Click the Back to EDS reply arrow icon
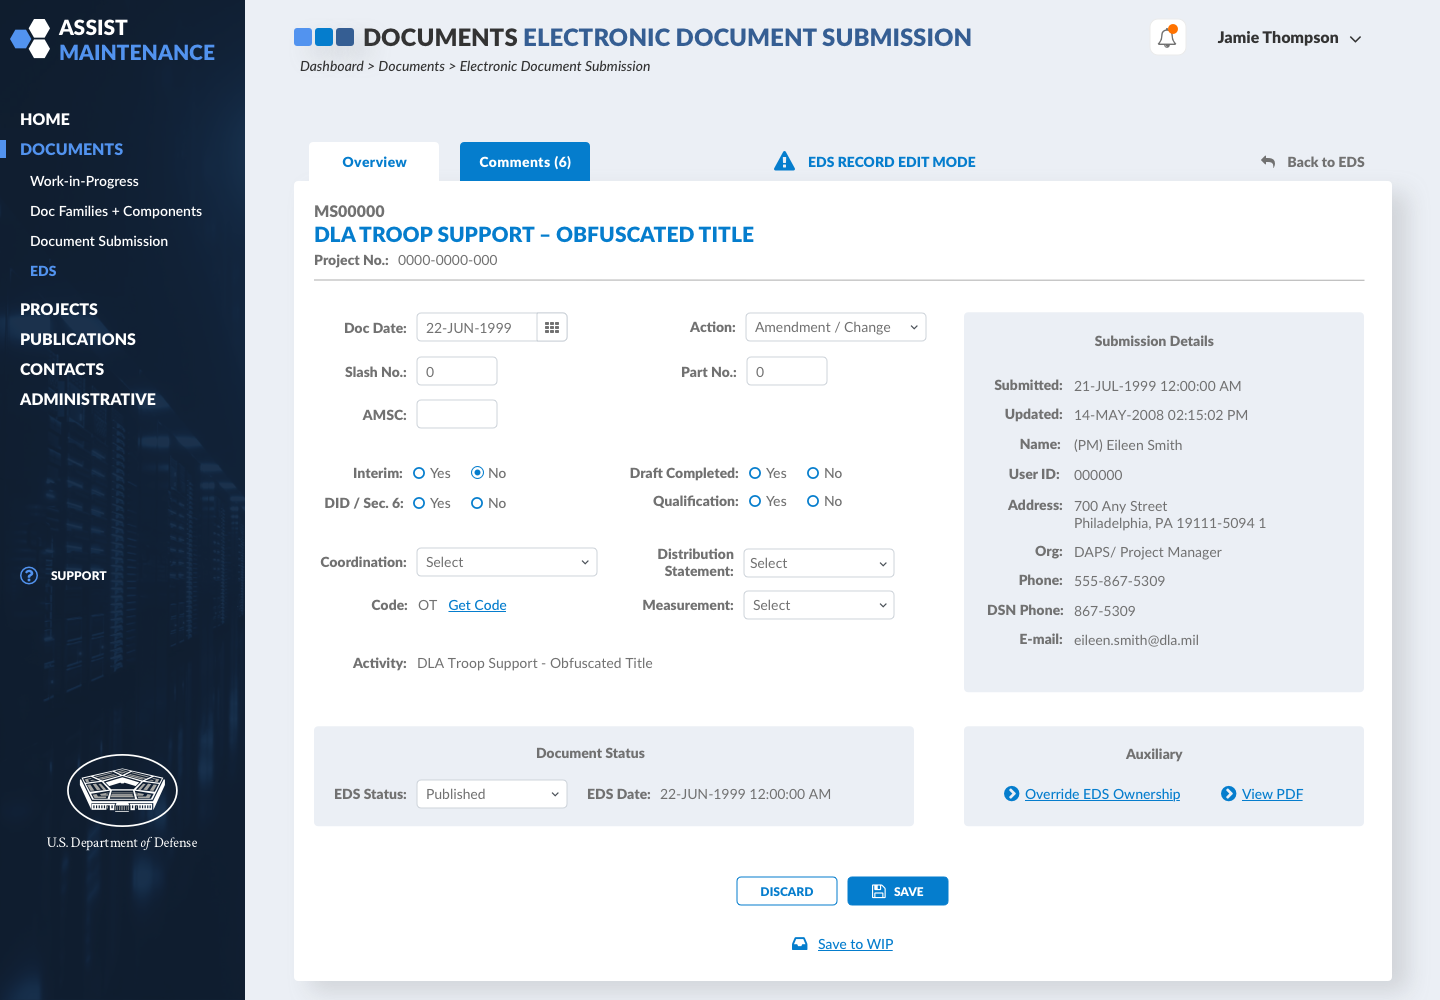Image resolution: width=1440 pixels, height=1000 pixels. click(1268, 161)
